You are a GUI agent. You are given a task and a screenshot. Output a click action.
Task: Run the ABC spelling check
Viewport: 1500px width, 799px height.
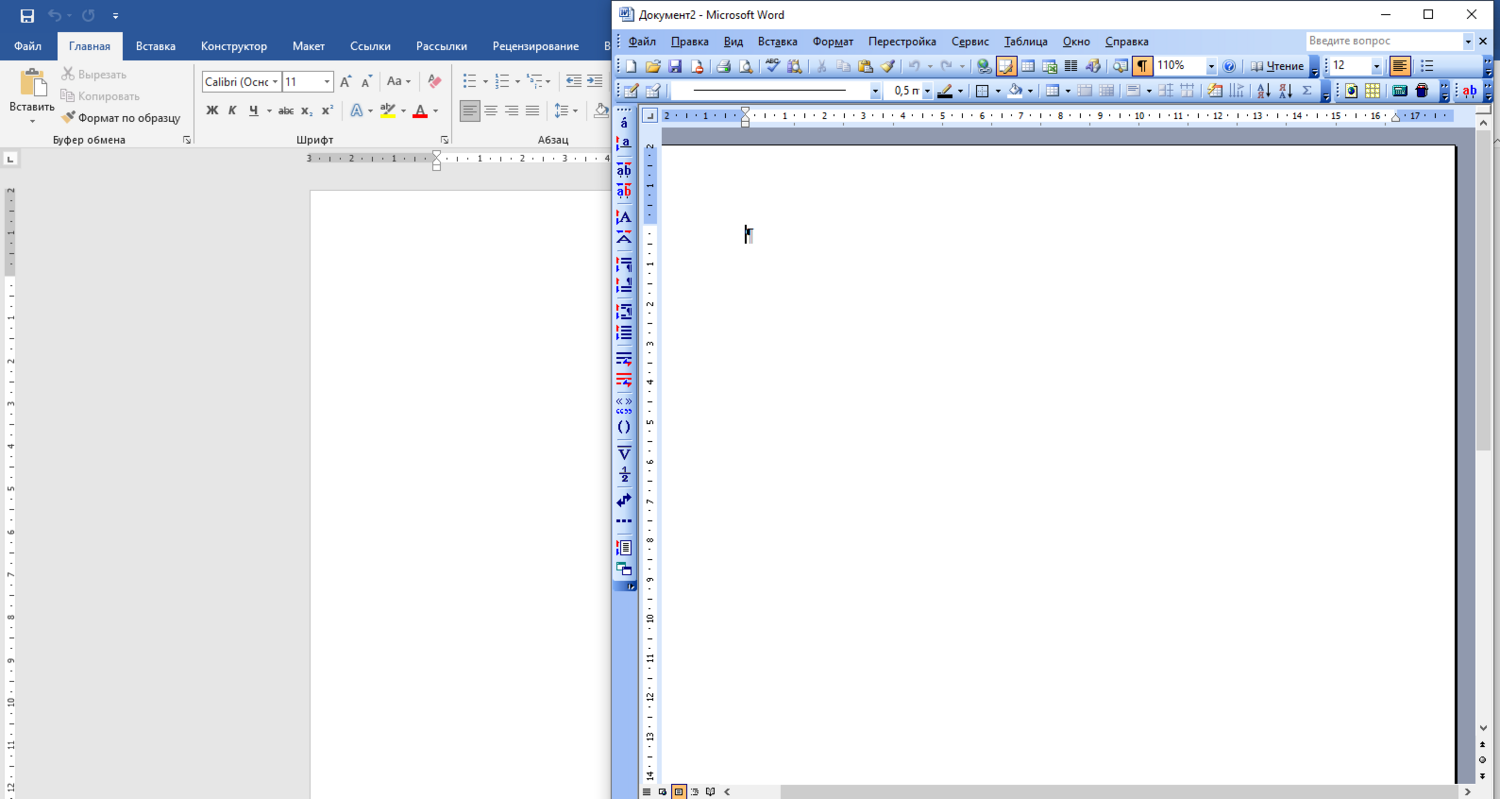[x=773, y=66]
